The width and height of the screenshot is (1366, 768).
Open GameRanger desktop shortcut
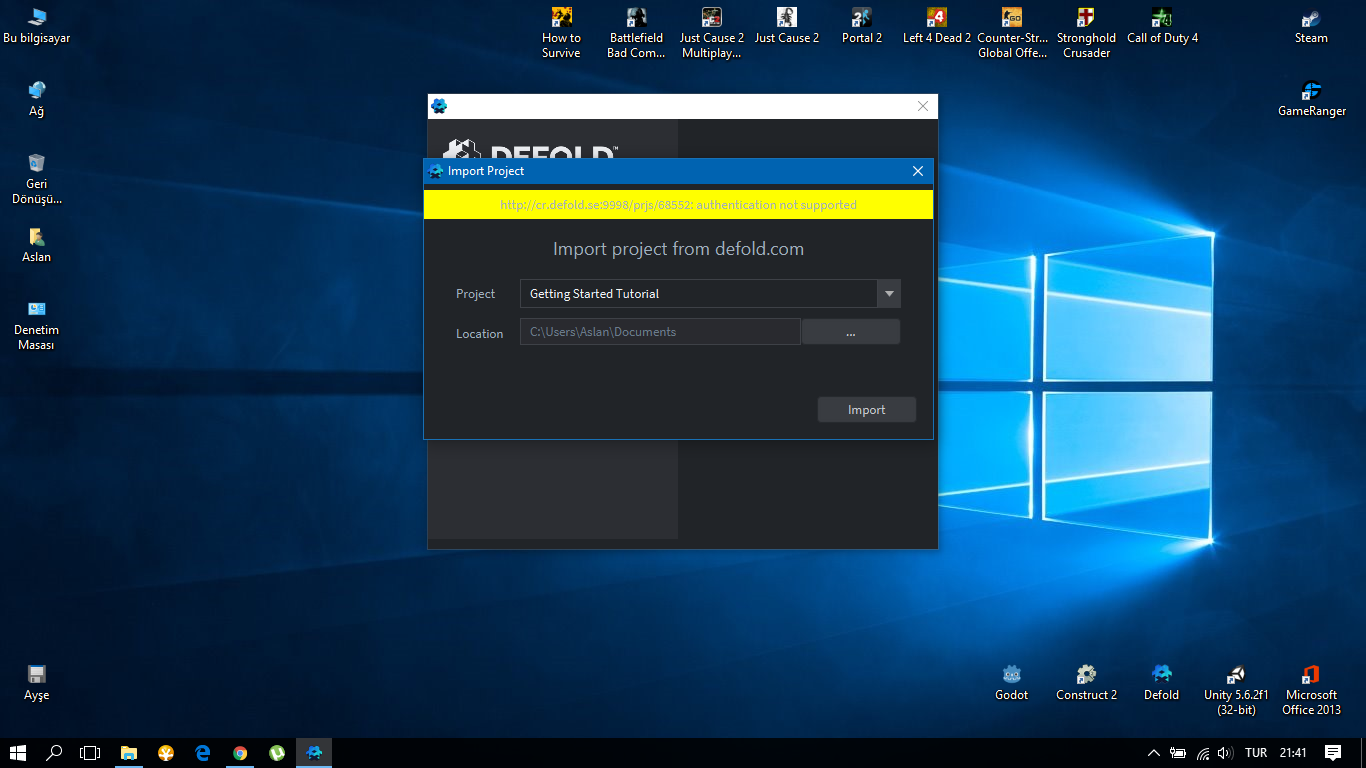(1311, 100)
